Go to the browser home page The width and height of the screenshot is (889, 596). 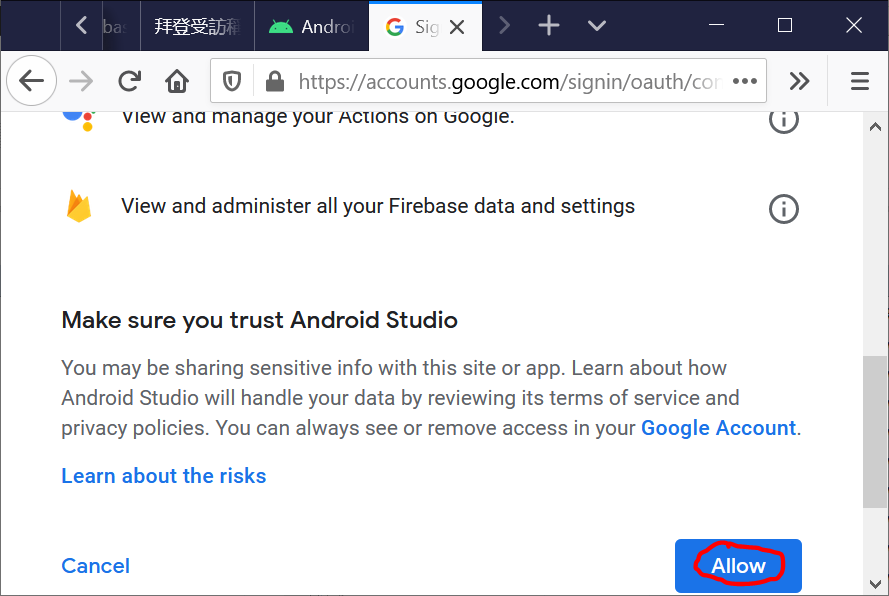tap(177, 81)
